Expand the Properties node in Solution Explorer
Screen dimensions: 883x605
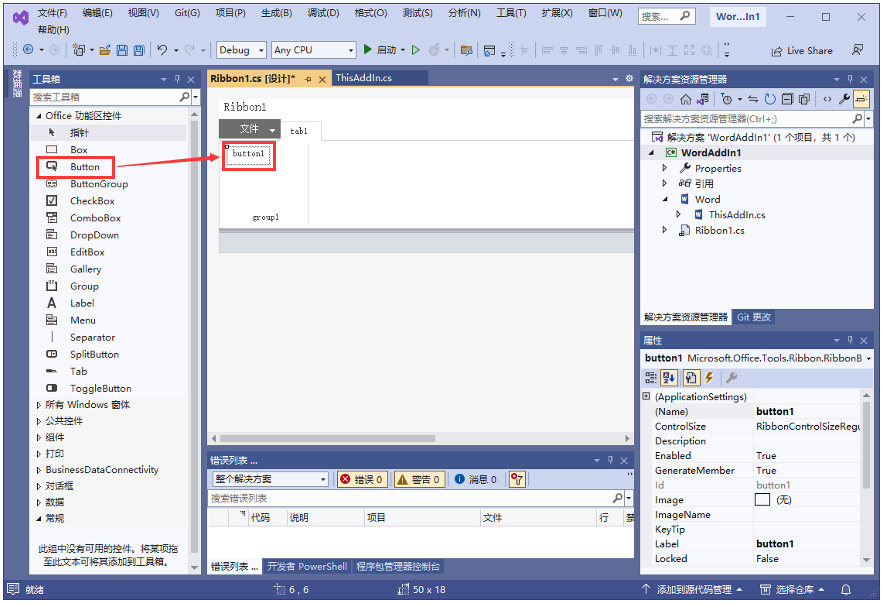[665, 168]
